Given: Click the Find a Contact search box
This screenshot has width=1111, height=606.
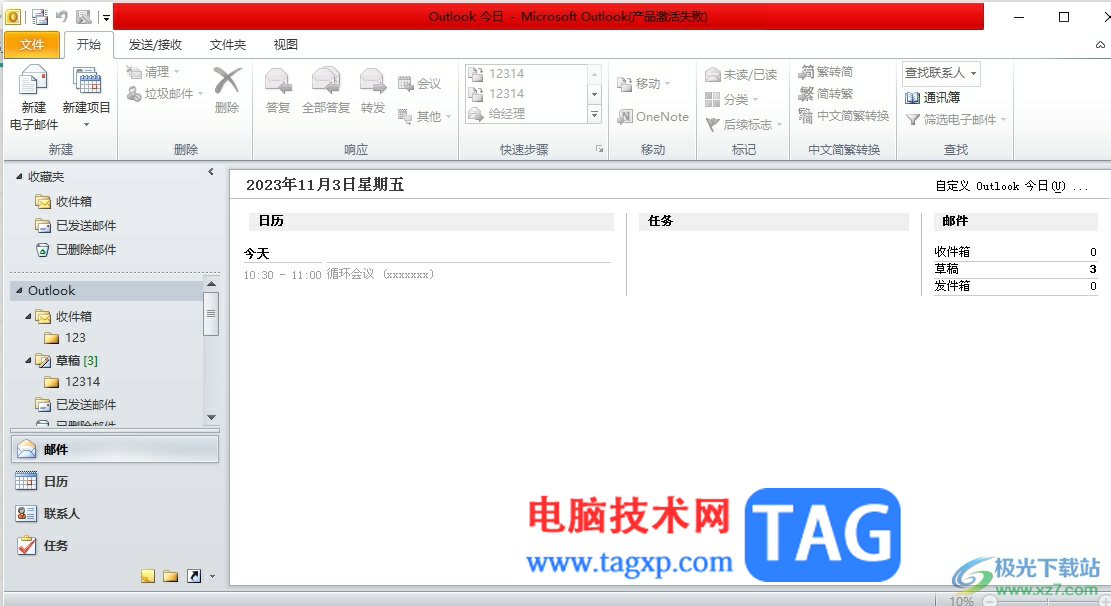Looking at the screenshot, I should coord(941,72).
